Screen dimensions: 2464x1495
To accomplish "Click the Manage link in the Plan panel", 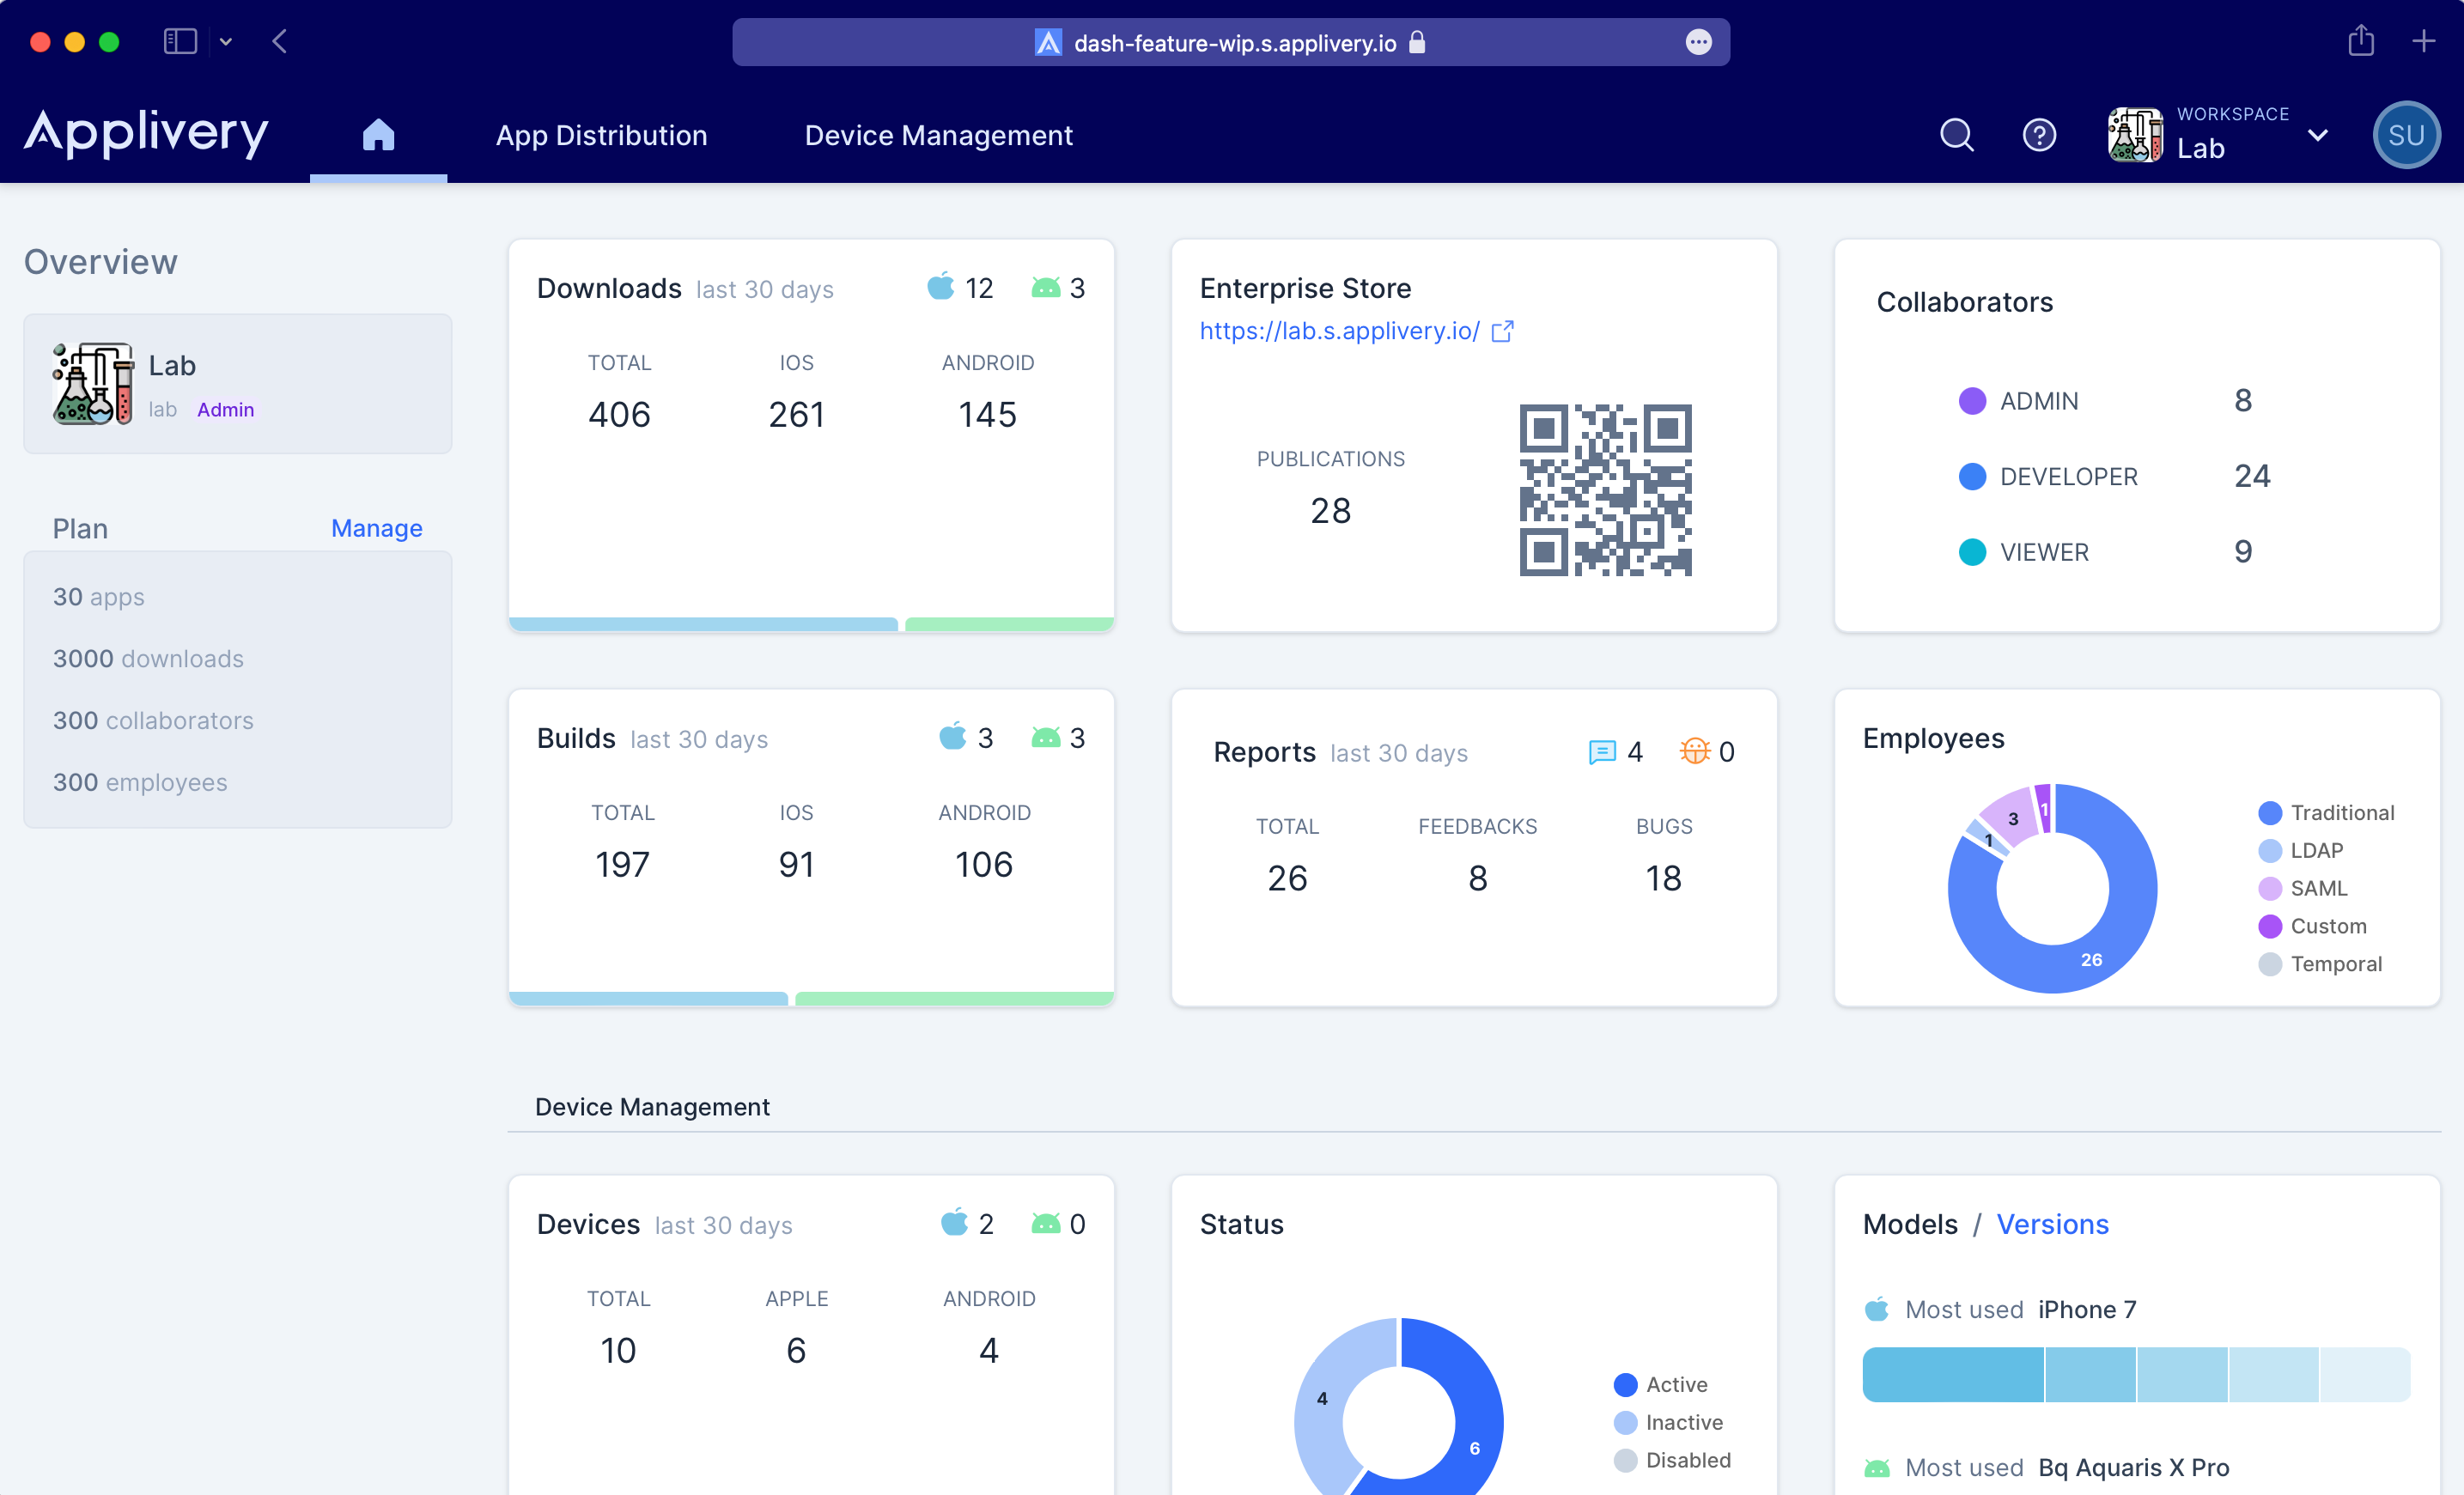I will pos(375,528).
